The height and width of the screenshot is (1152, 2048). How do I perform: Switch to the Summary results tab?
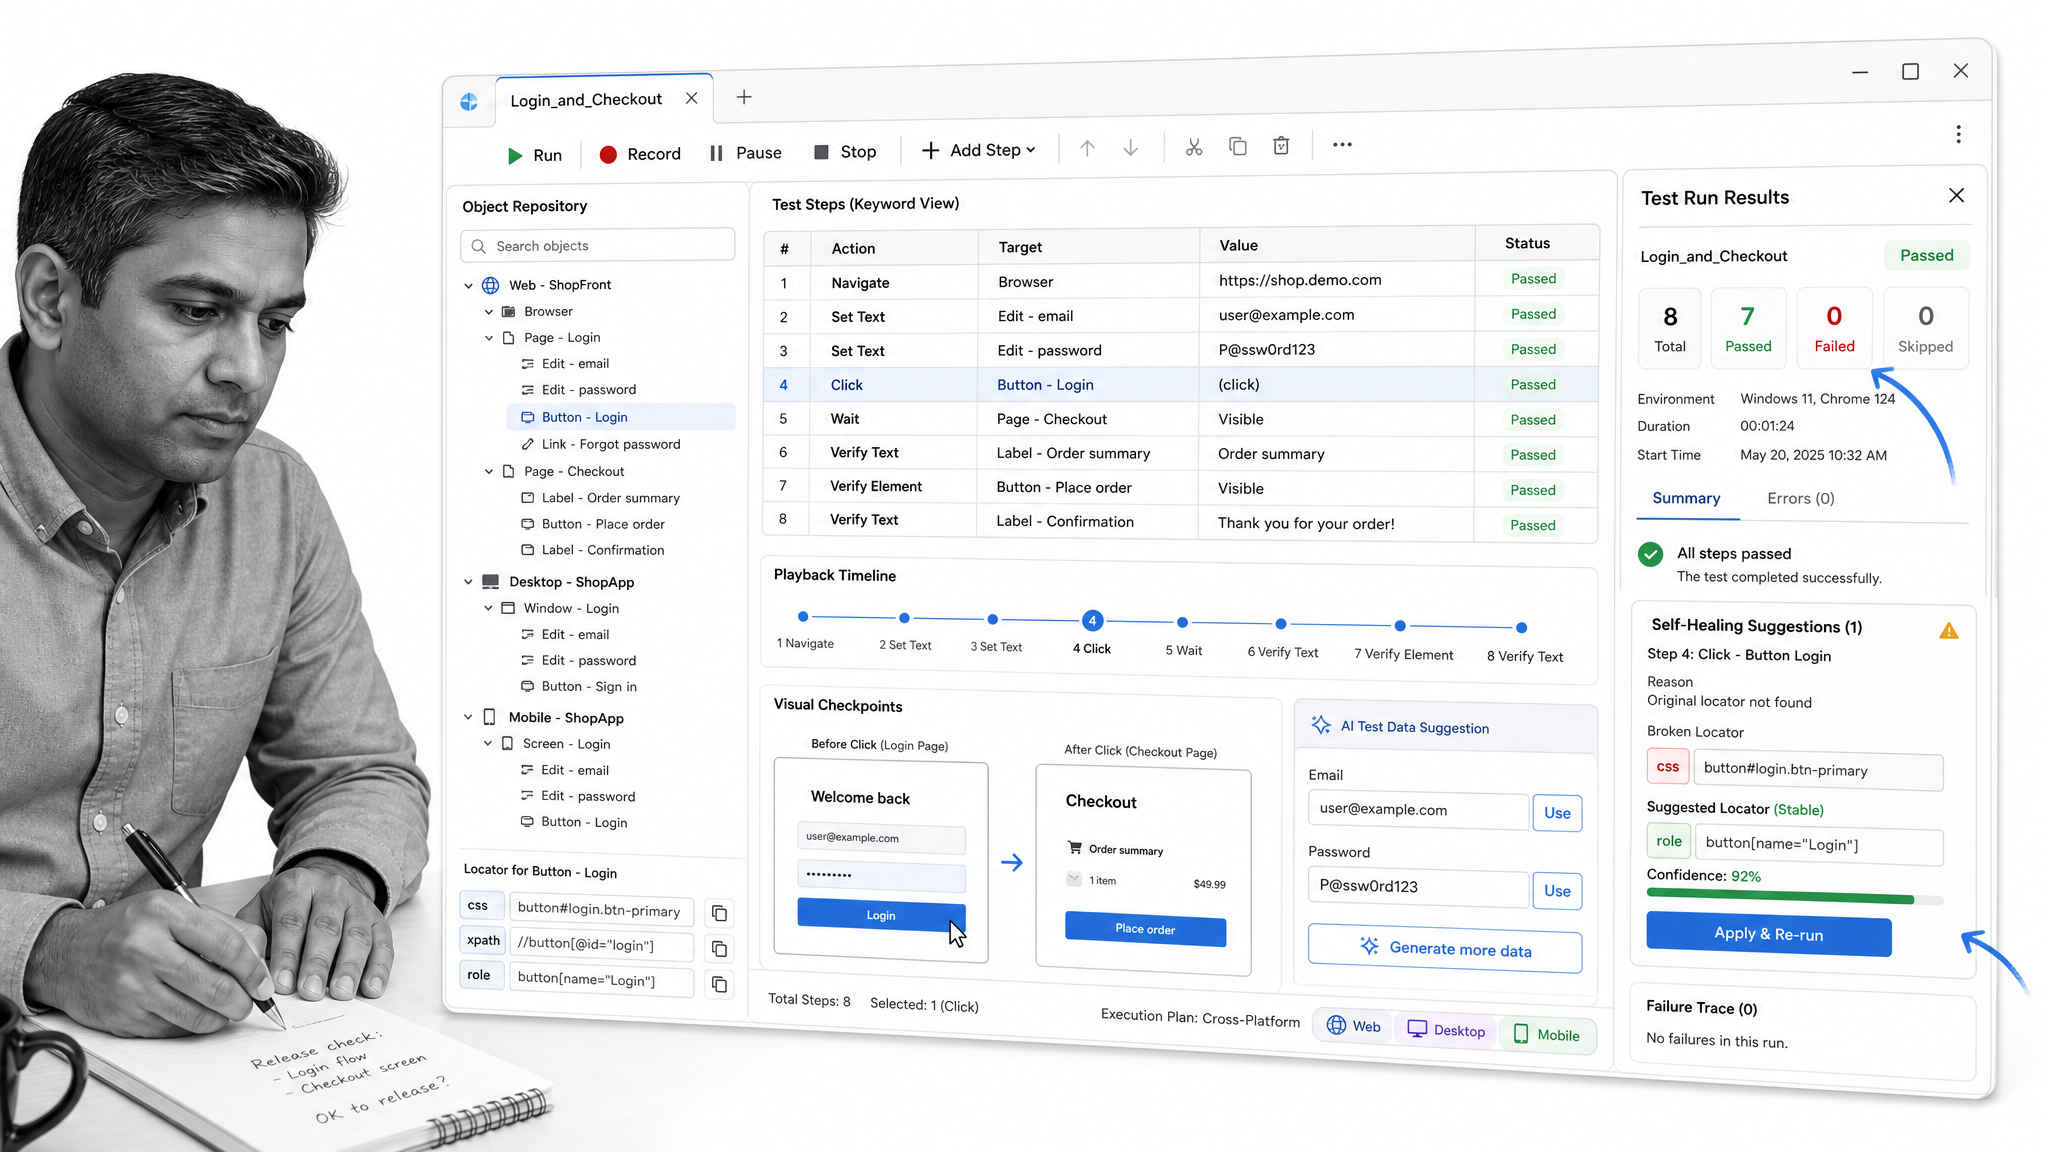click(x=1686, y=498)
